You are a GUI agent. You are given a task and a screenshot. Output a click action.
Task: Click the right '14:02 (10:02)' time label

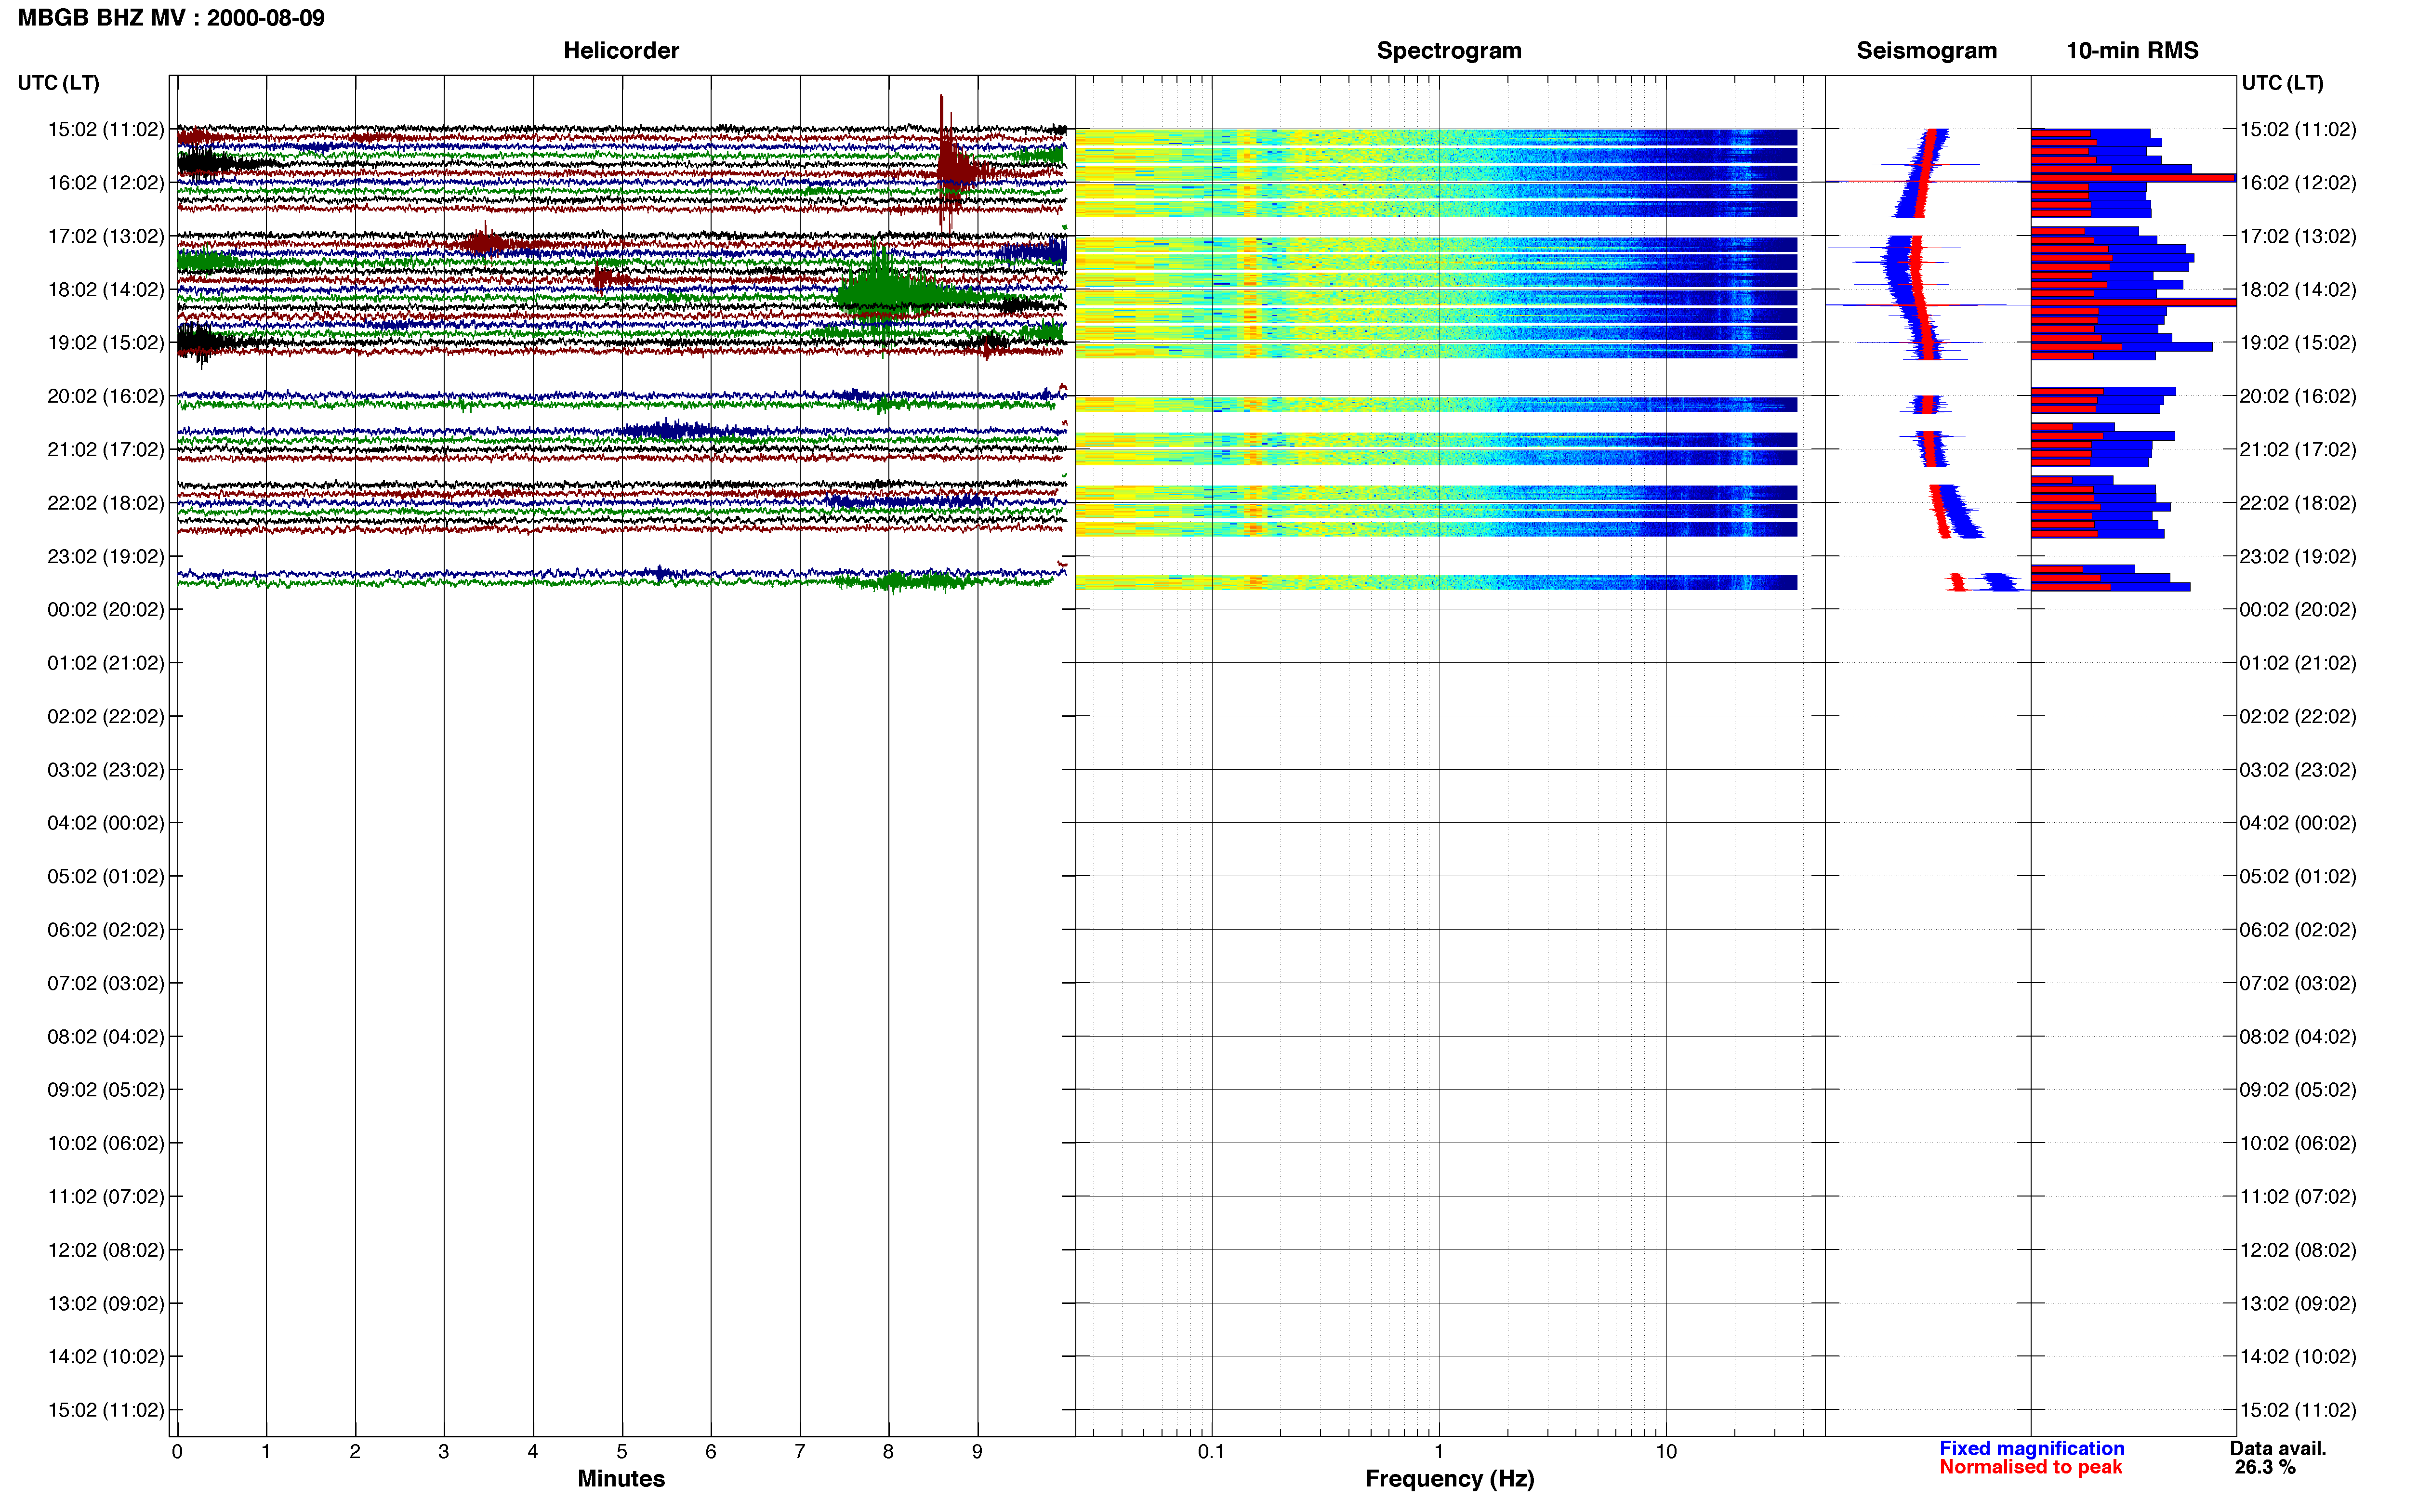coord(2298,1357)
